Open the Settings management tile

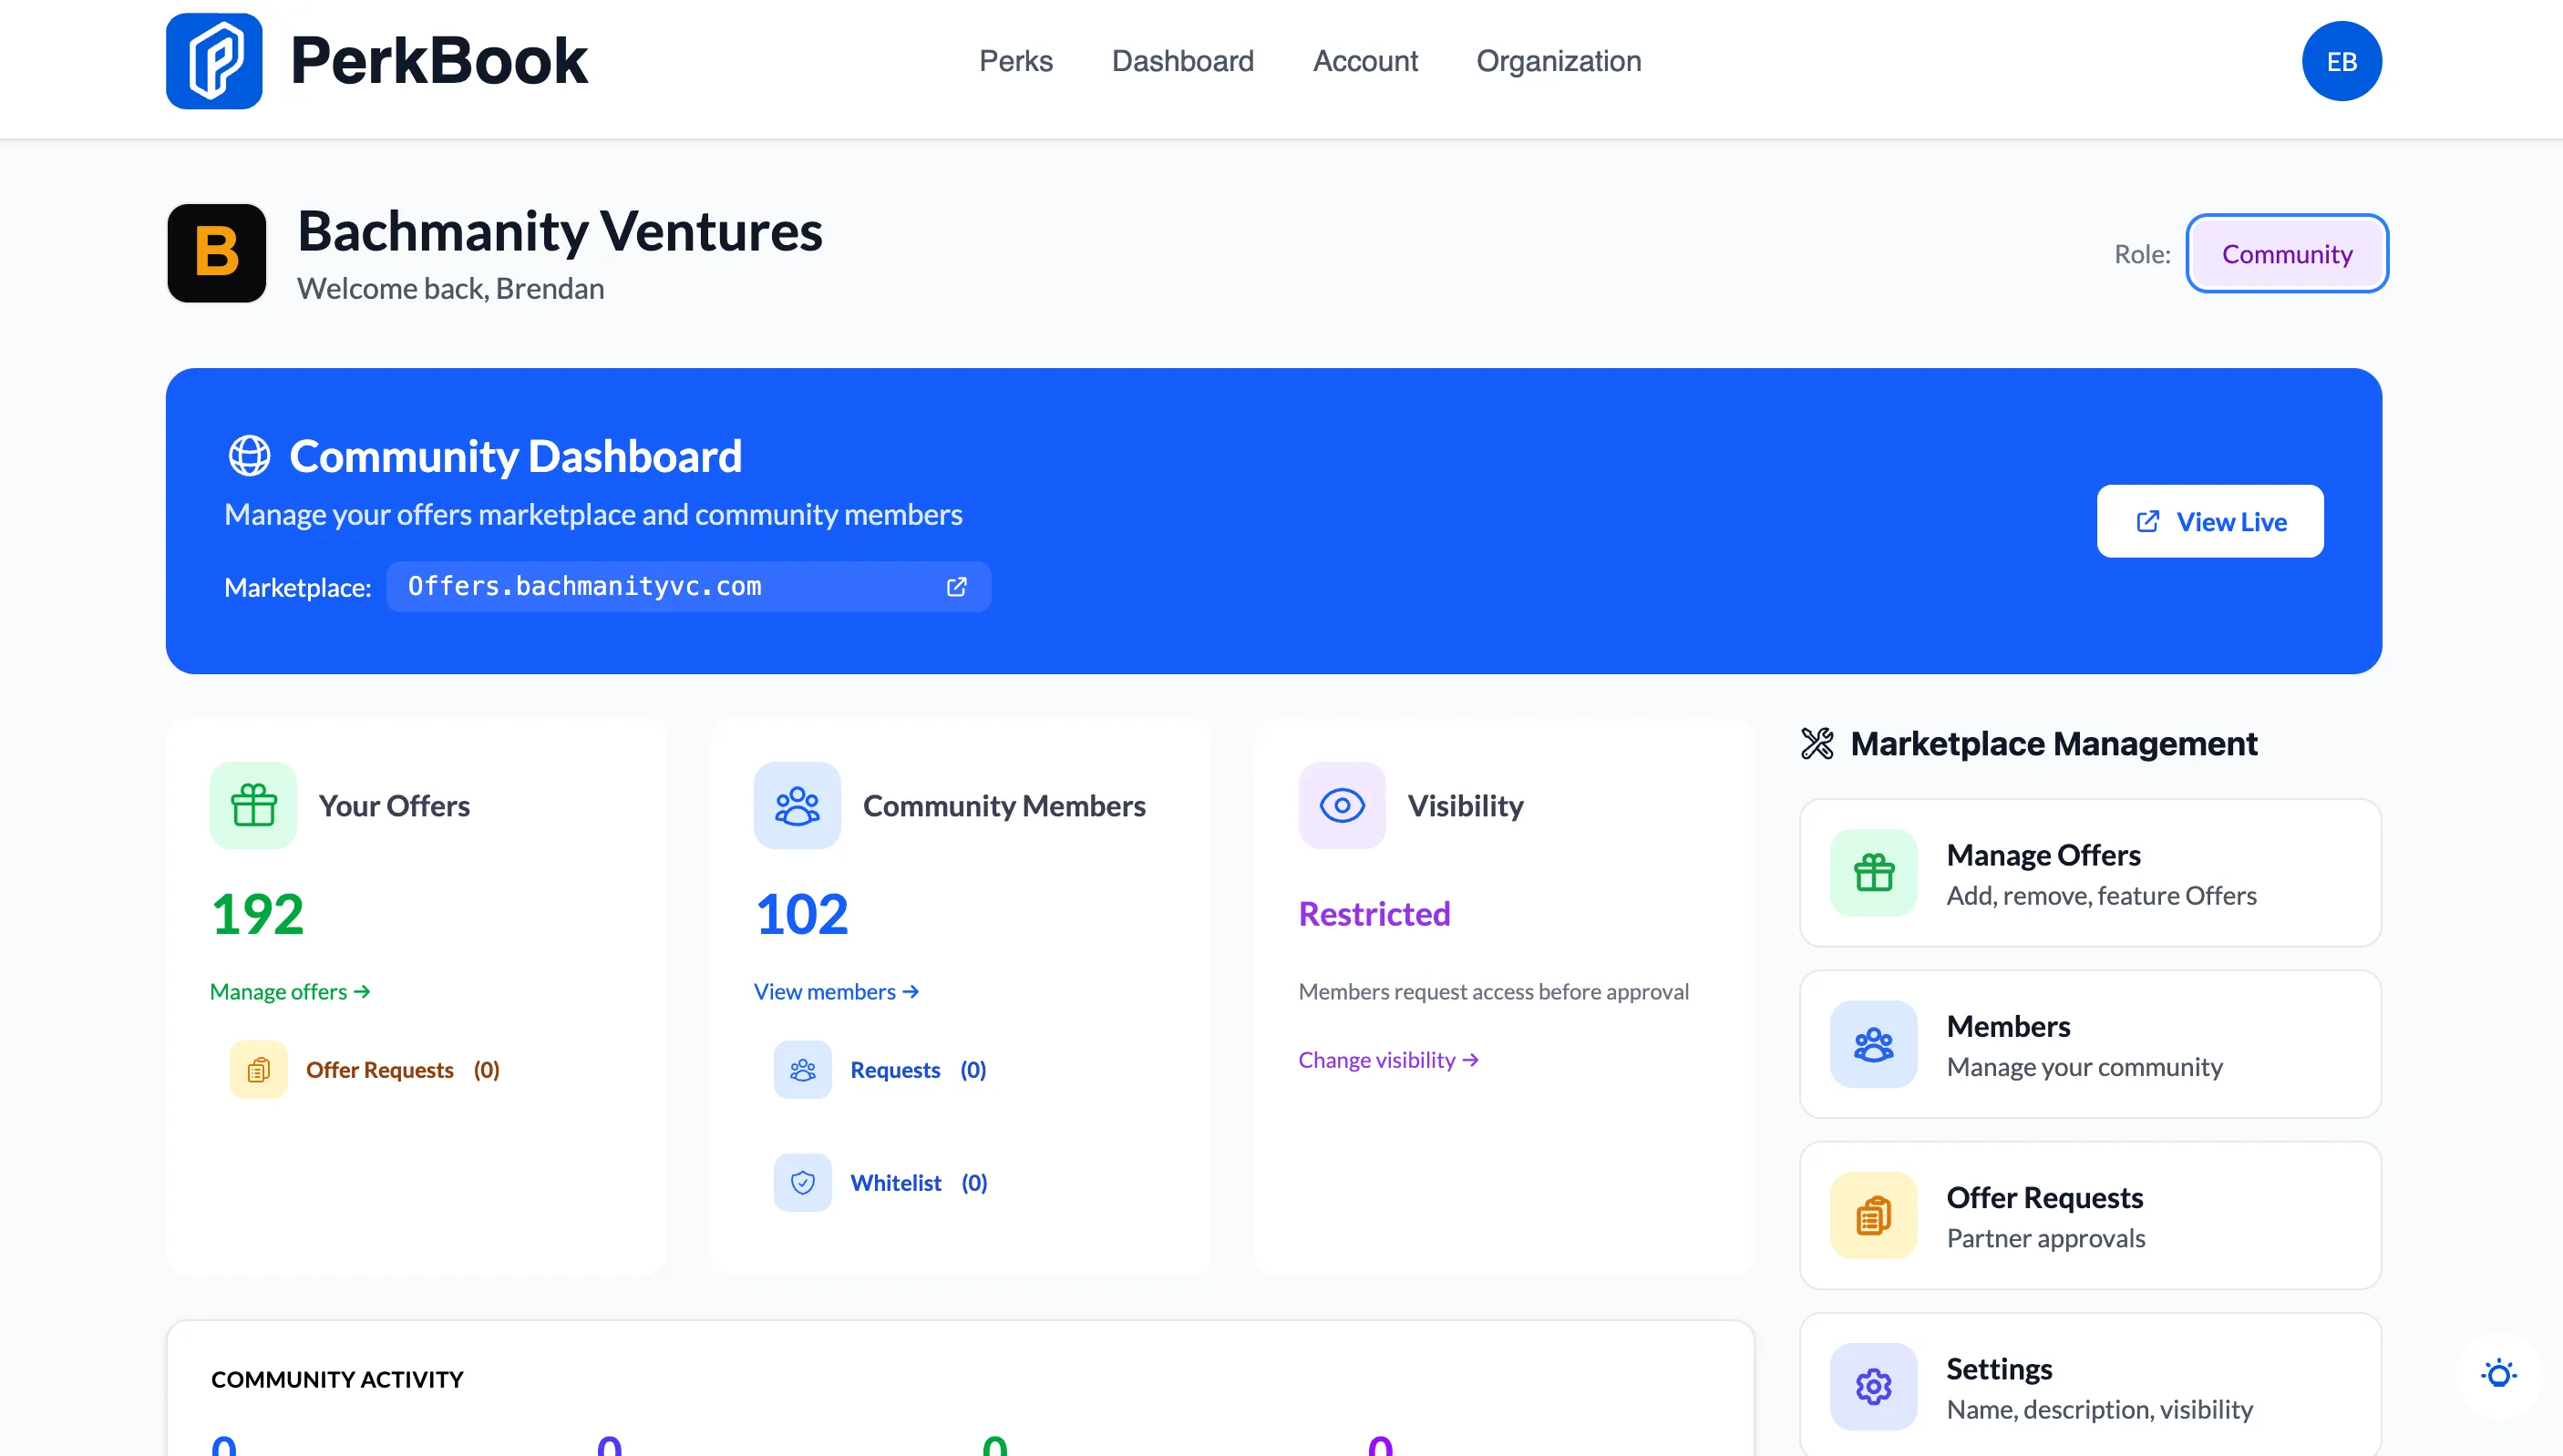point(2090,1386)
